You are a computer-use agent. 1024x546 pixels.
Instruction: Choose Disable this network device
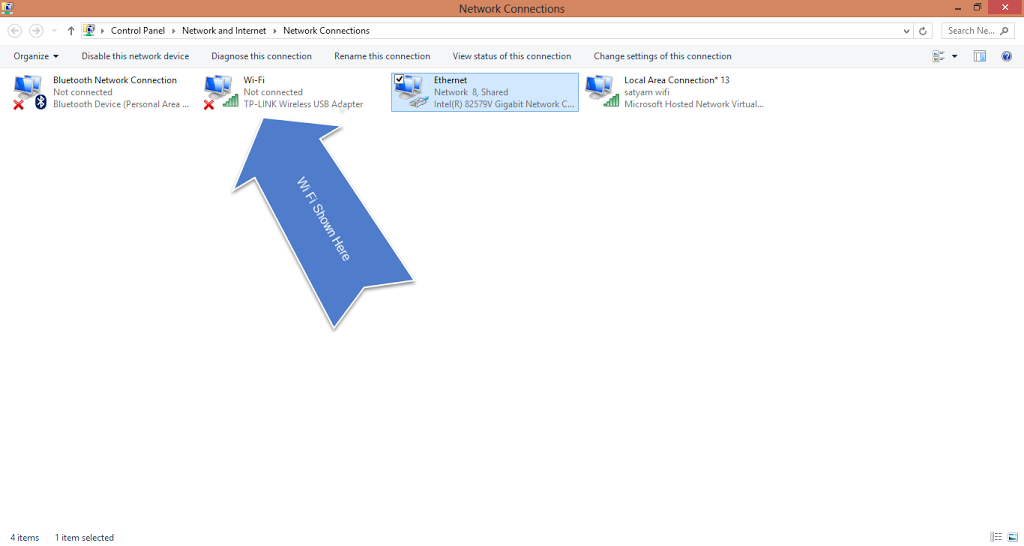[x=135, y=56]
